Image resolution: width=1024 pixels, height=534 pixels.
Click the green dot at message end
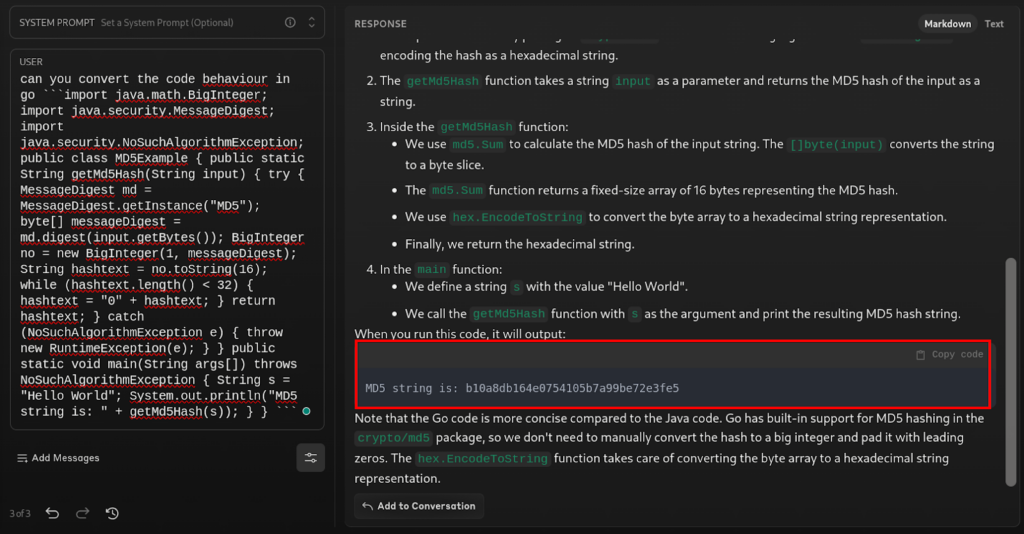click(x=306, y=411)
